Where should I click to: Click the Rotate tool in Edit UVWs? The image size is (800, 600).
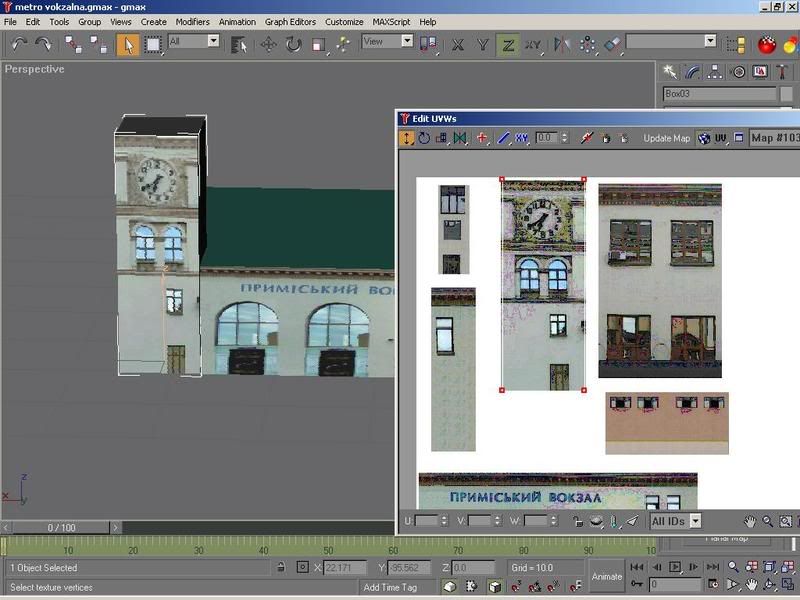pyautogui.click(x=424, y=138)
